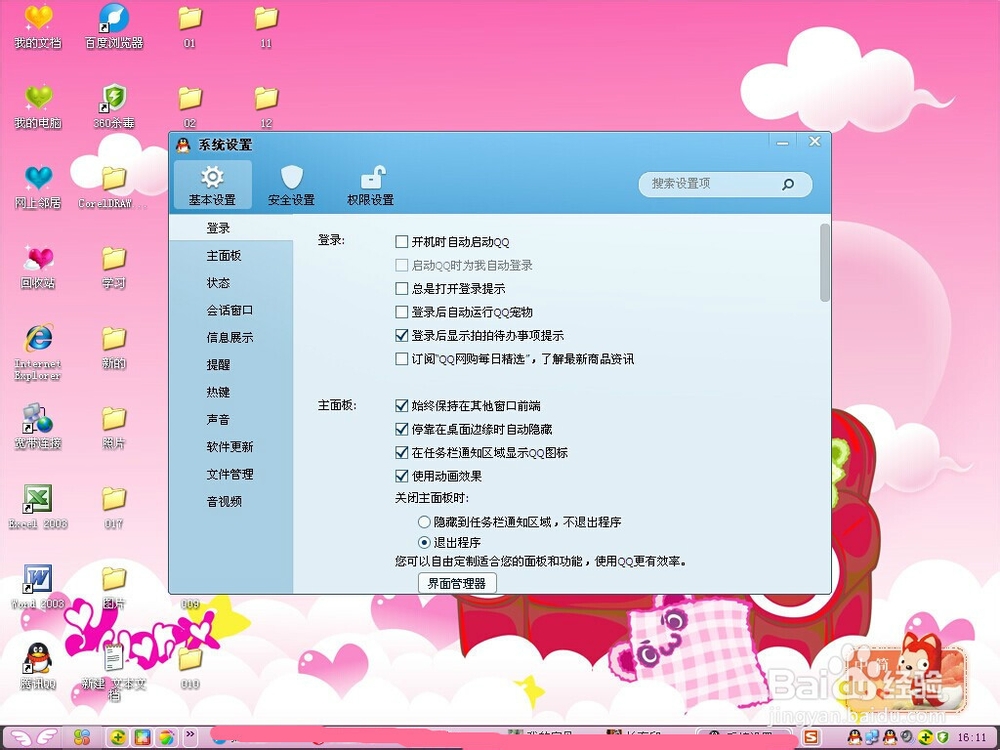Choose 隐藏到任务栏通知区域，不退出程序 radio option
Screen dimensions: 1000x750
(424, 522)
